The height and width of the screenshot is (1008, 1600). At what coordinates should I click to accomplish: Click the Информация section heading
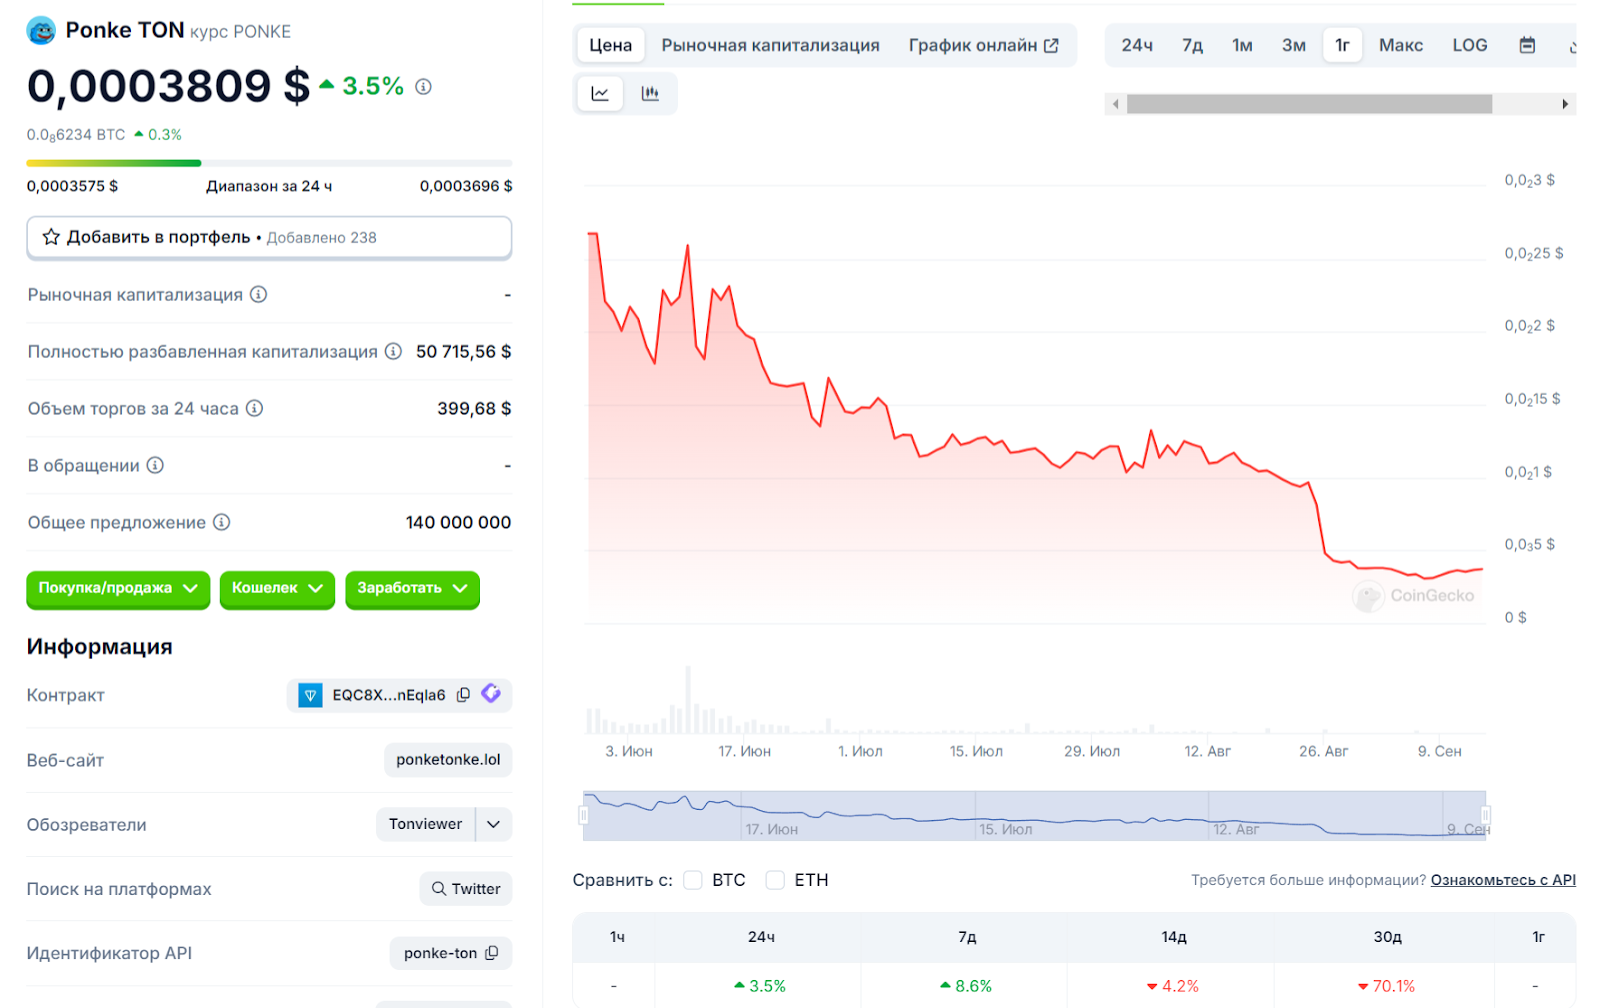(x=100, y=647)
